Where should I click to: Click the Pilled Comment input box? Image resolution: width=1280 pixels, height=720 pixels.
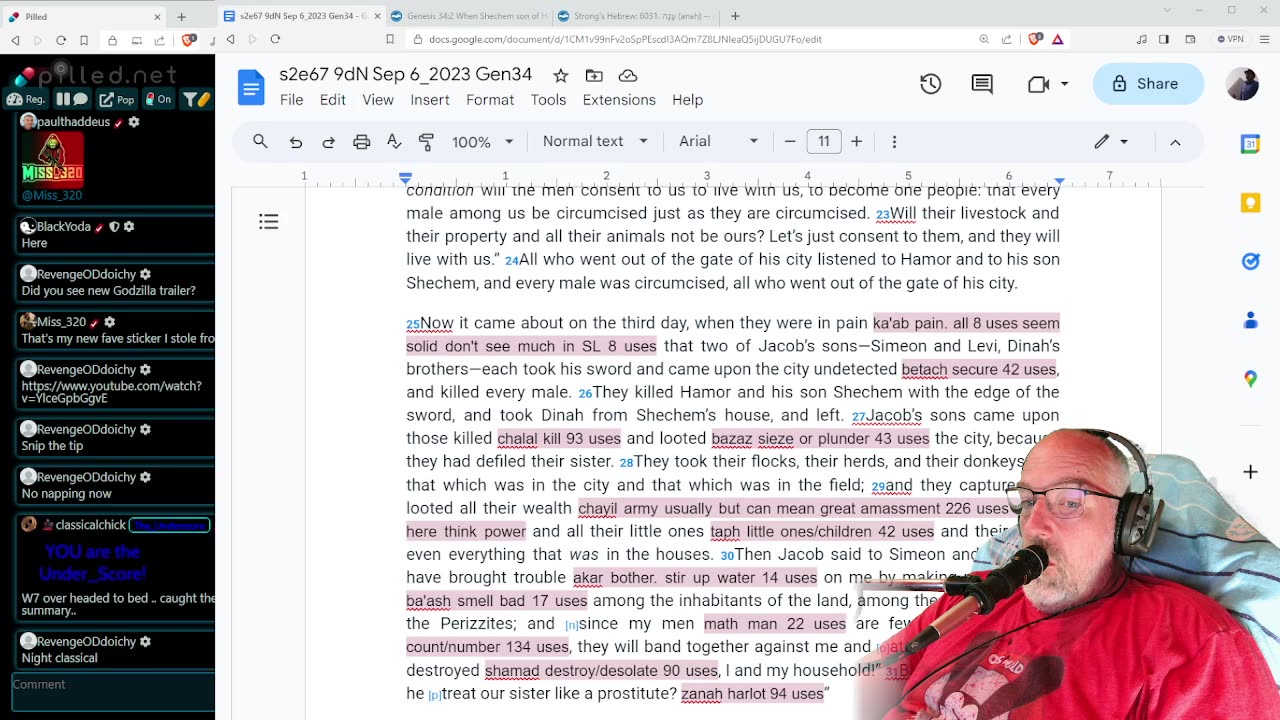tap(112, 692)
